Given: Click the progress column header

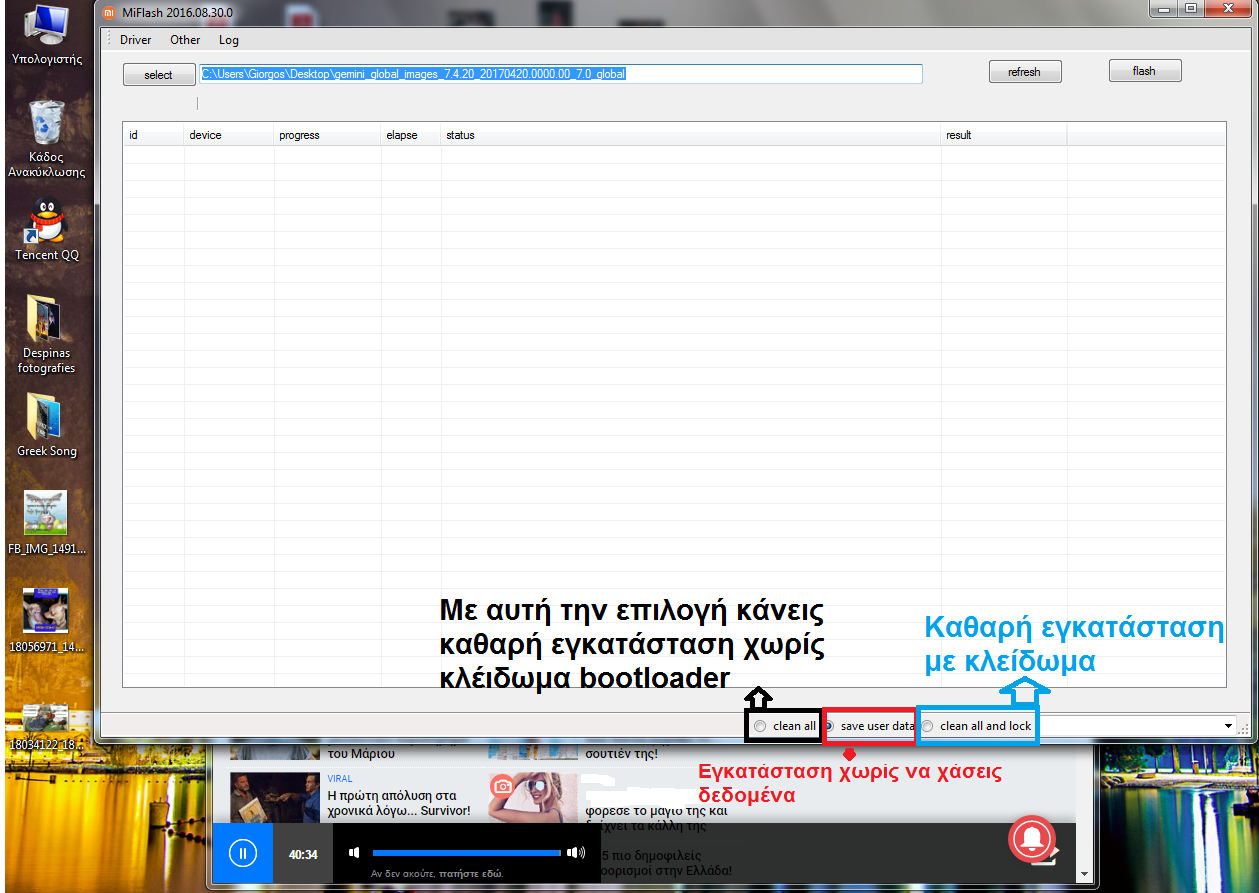Looking at the screenshot, I should point(327,135).
